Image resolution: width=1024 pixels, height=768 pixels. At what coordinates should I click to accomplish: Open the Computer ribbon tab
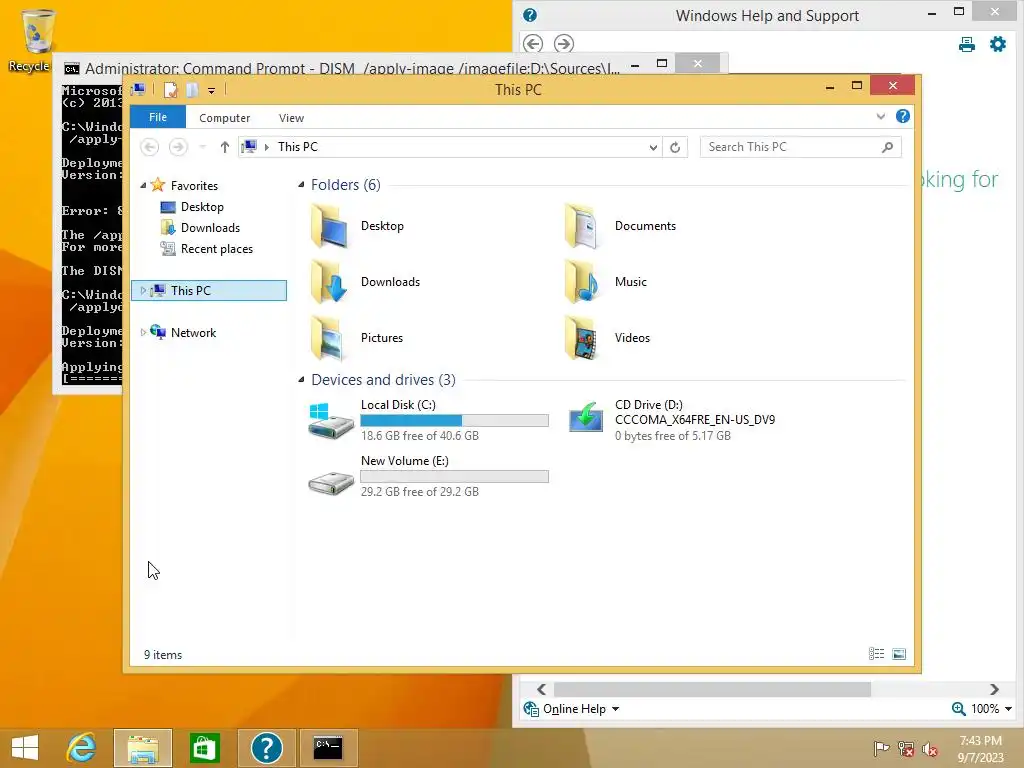click(225, 118)
